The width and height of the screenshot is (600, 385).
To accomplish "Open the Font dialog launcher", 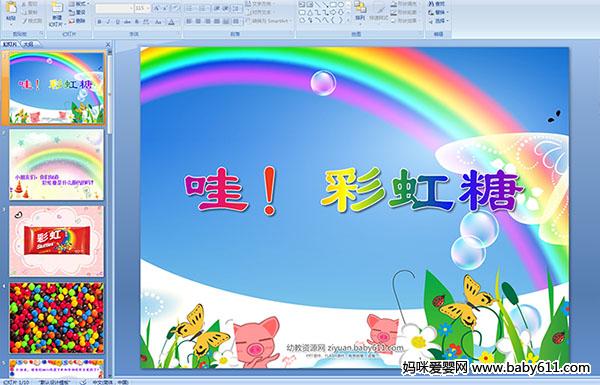I will (179, 34).
